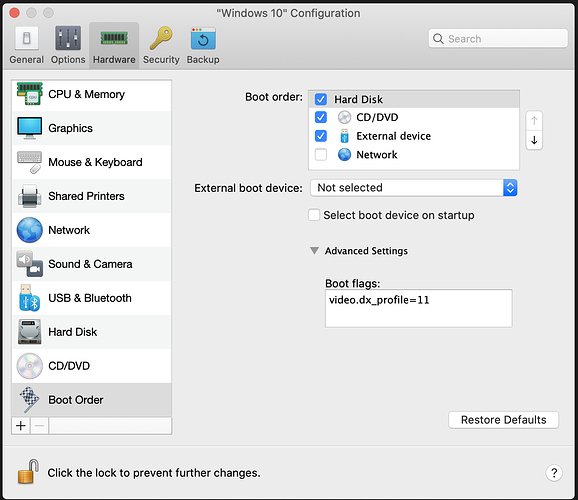This screenshot has width=578, height=500.
Task: Select USB & Bluetooth label
Action: [90, 298]
